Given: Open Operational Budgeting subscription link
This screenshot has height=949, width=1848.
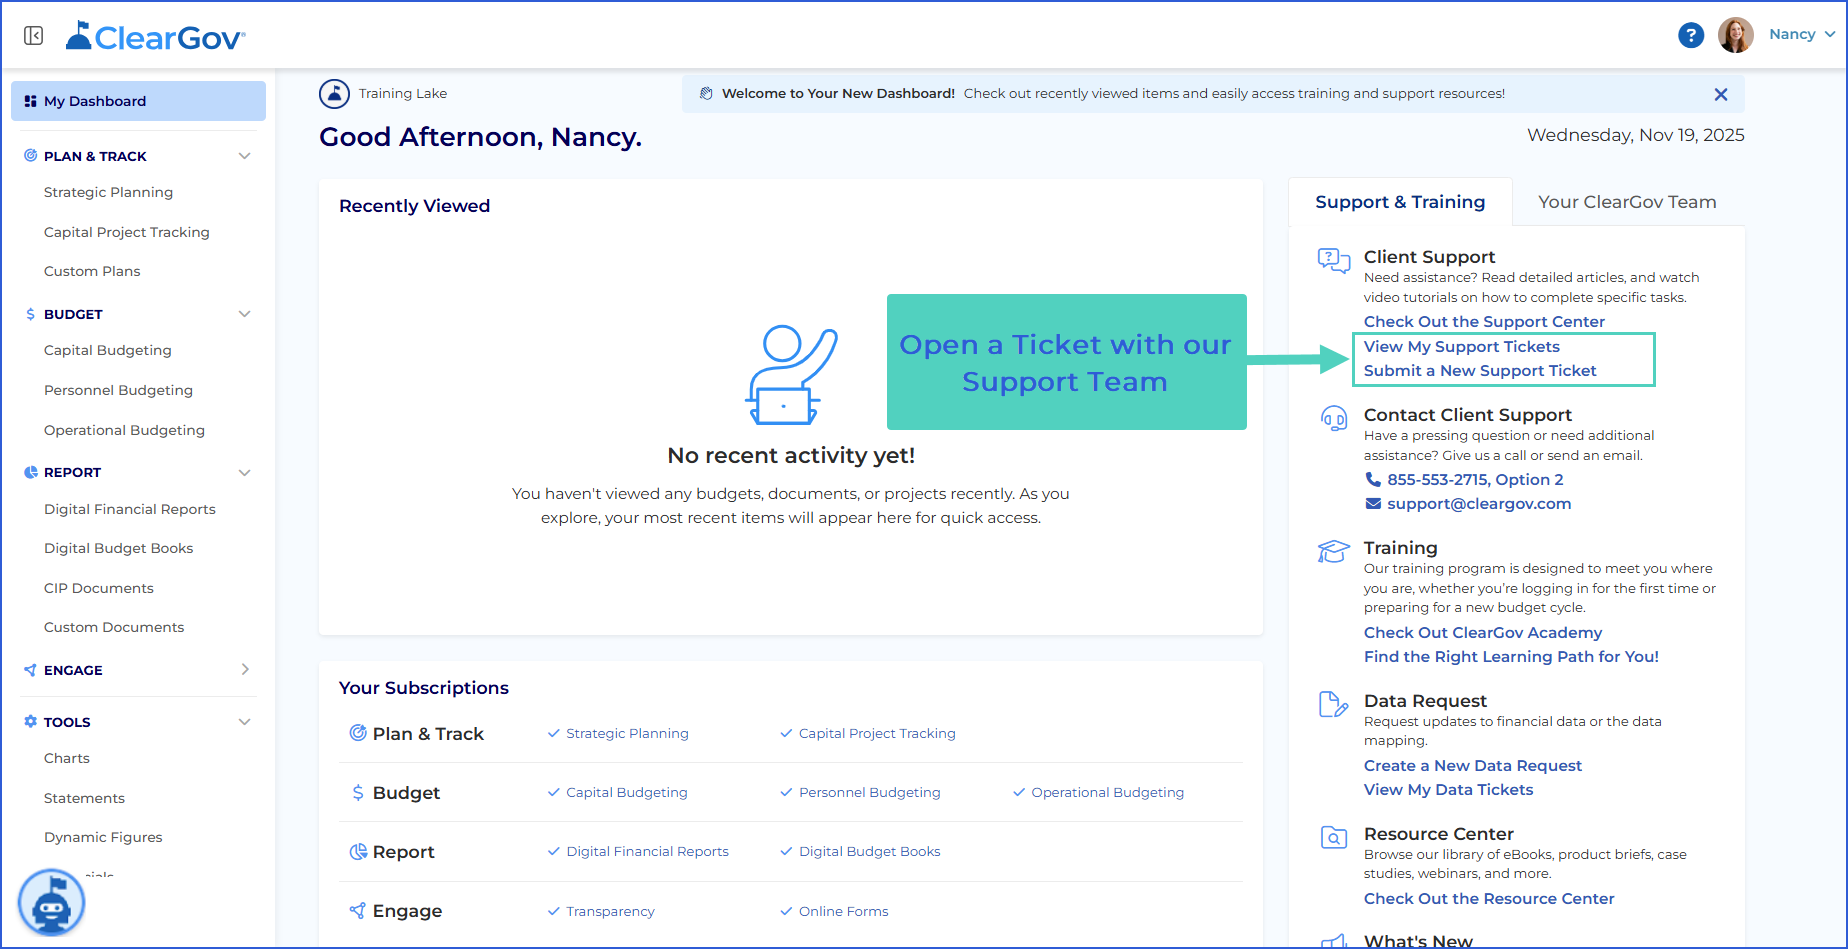Looking at the screenshot, I should pos(1108,792).
